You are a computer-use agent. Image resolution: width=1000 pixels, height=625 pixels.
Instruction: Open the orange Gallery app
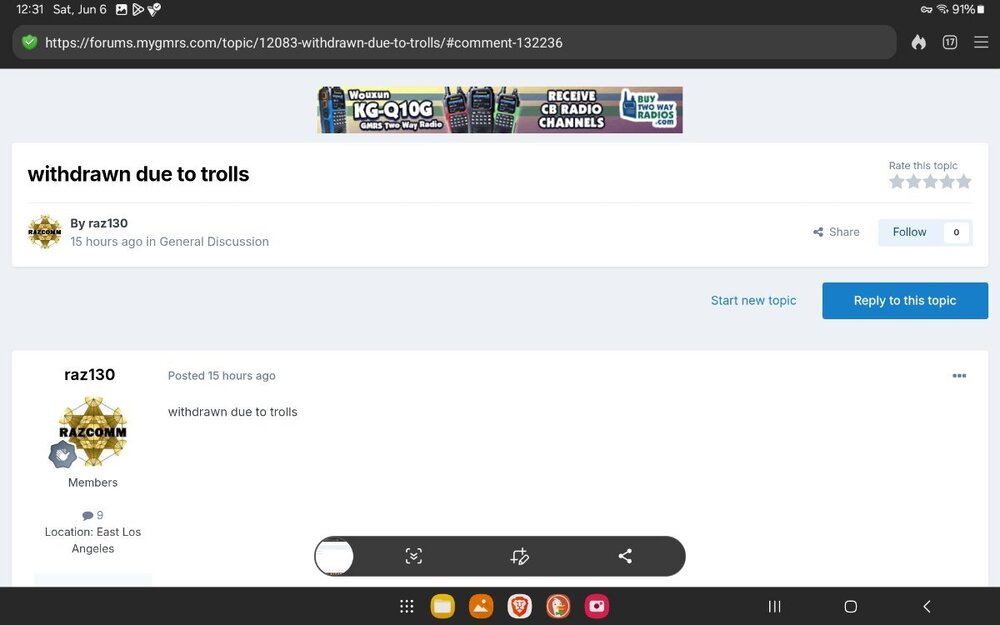[481, 607]
